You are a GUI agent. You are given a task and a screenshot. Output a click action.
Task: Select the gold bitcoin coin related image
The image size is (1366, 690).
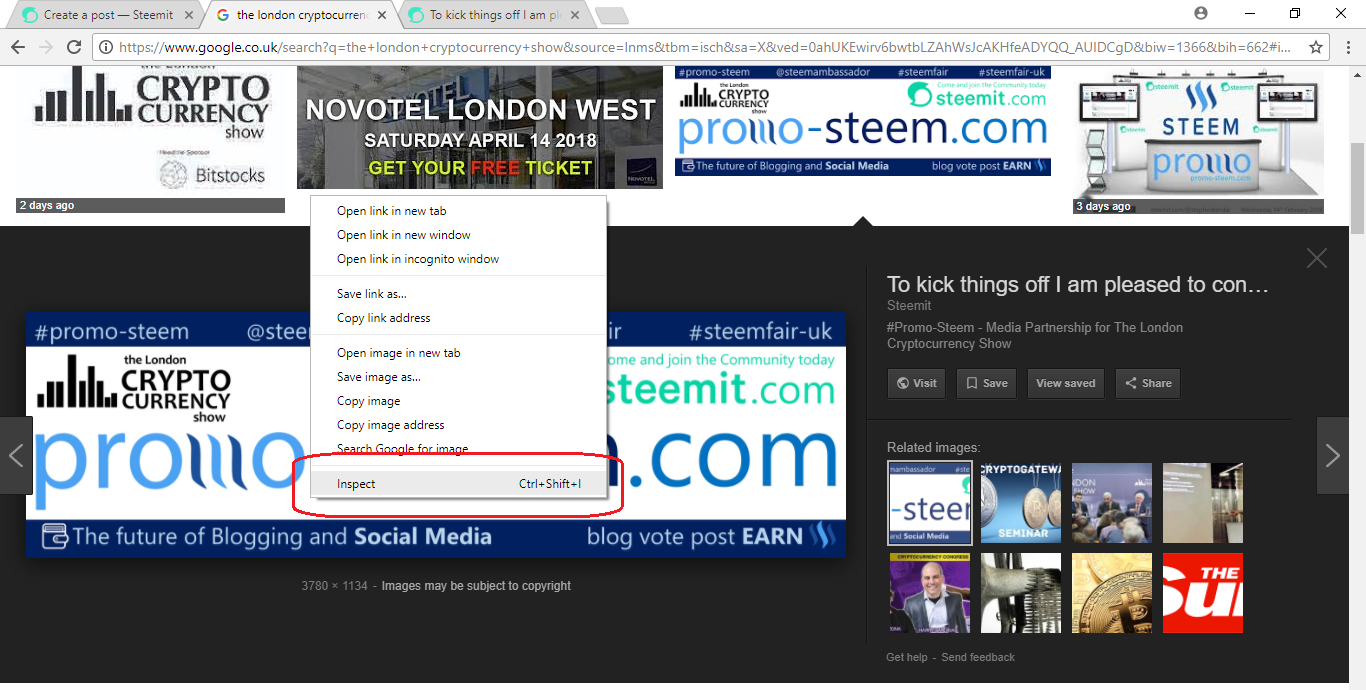1112,593
